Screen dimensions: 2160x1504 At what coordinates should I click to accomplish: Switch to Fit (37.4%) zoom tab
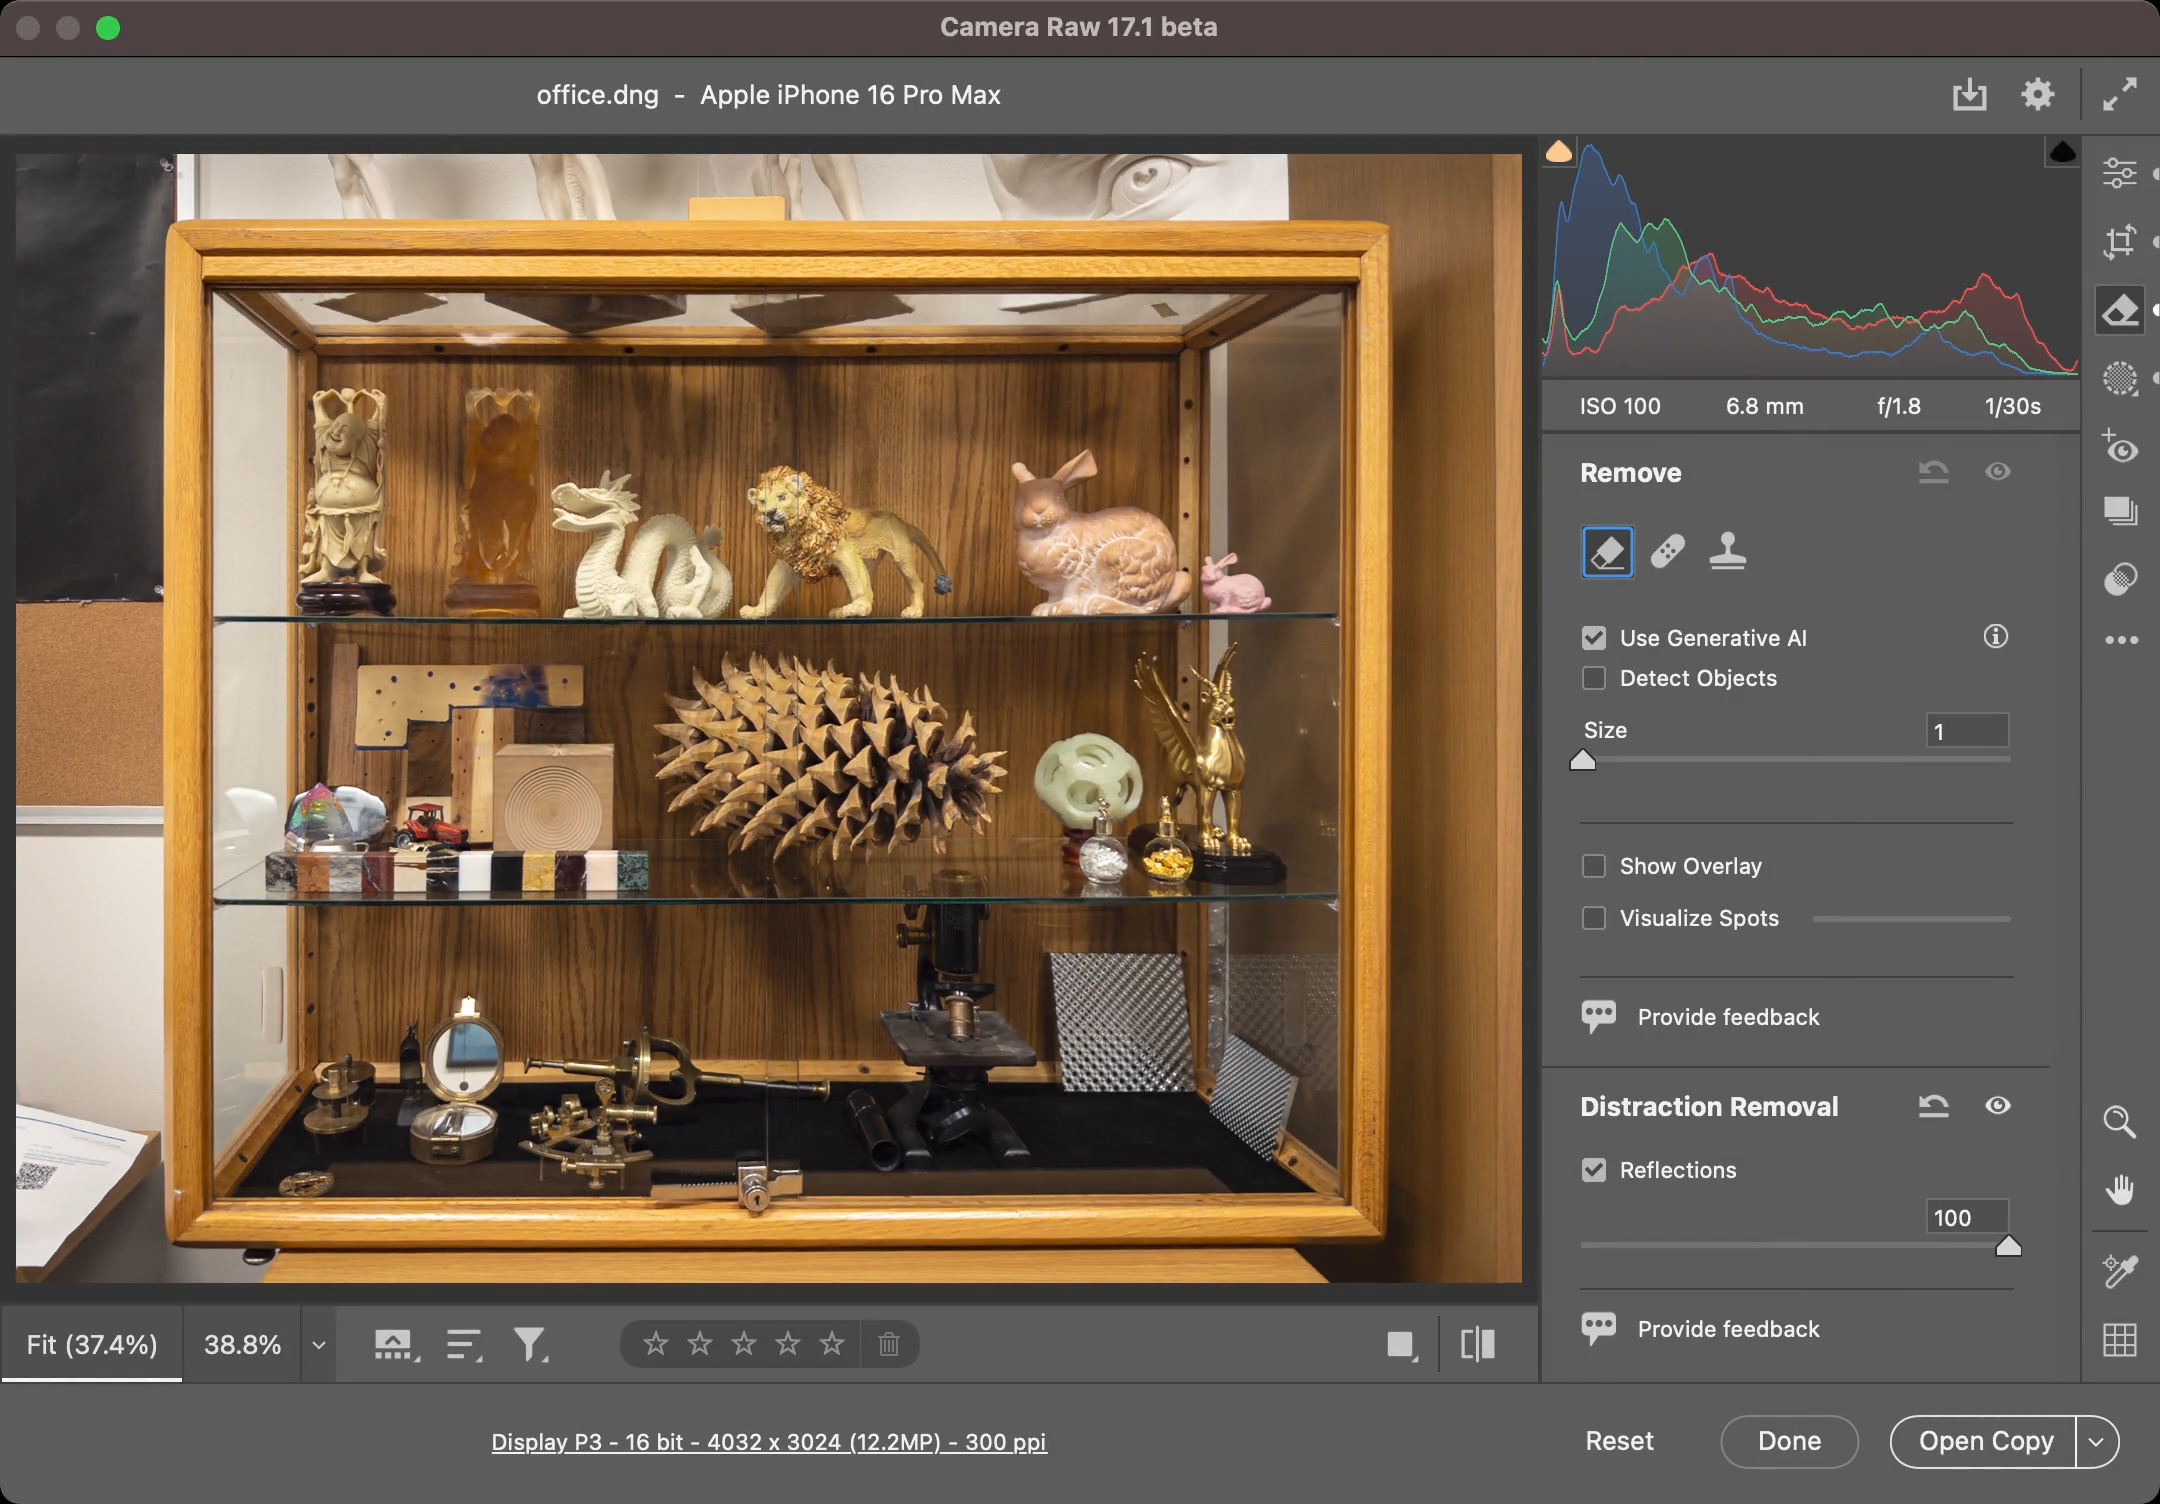92,1344
